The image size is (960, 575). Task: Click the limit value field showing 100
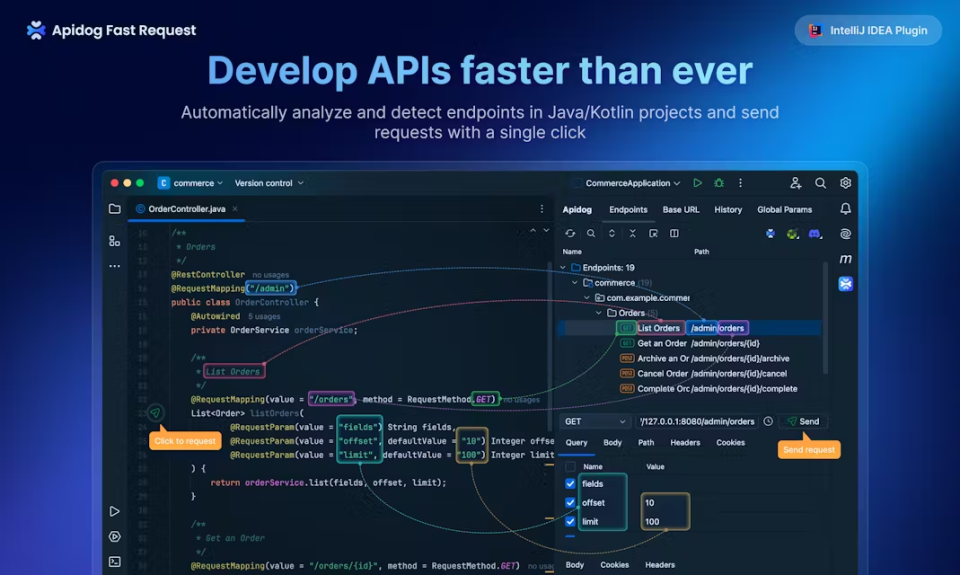coord(665,522)
